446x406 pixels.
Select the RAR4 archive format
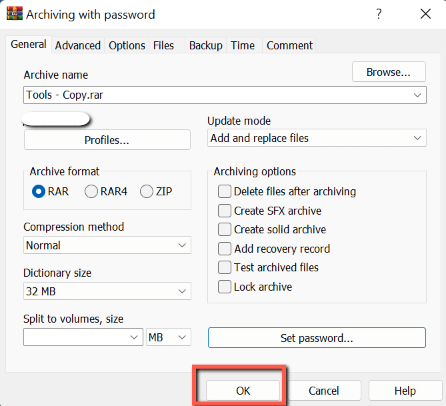(x=91, y=191)
